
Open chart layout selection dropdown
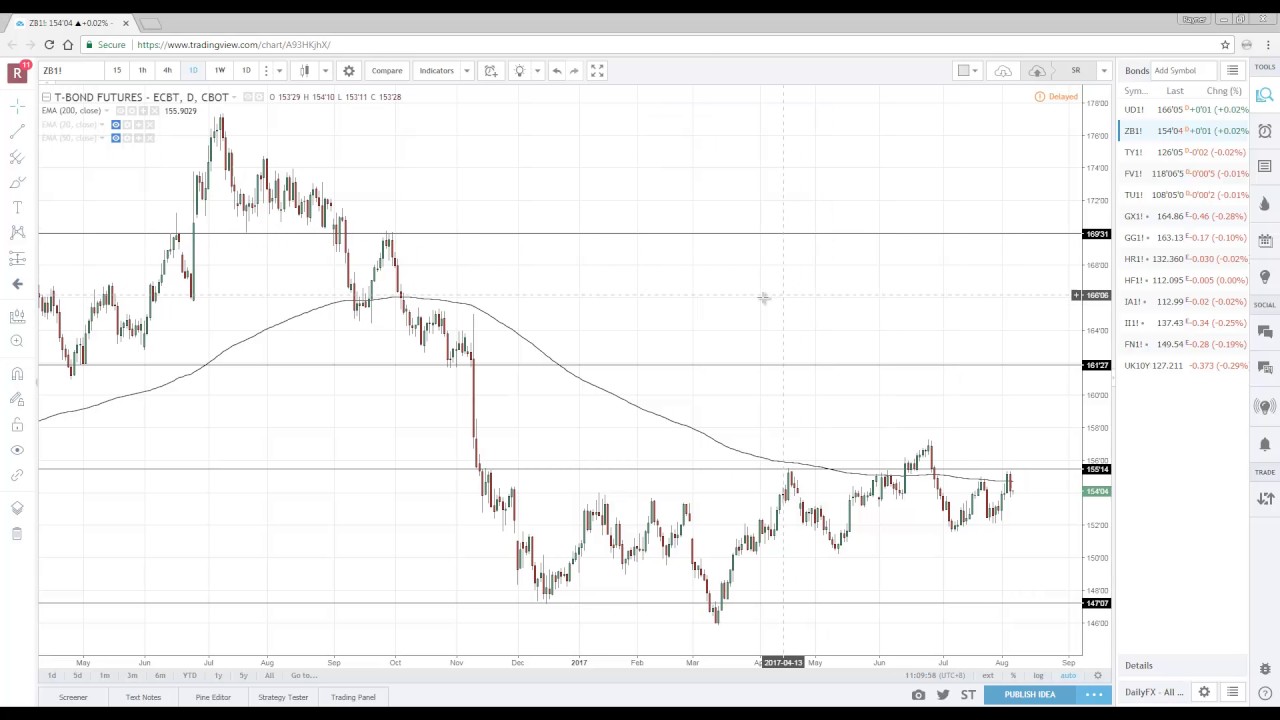pyautogui.click(x=967, y=71)
